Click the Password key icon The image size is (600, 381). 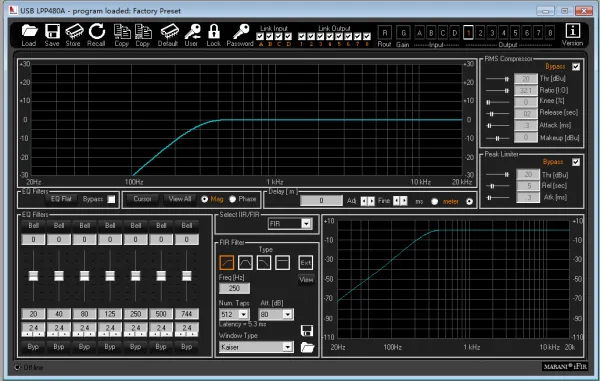point(241,31)
